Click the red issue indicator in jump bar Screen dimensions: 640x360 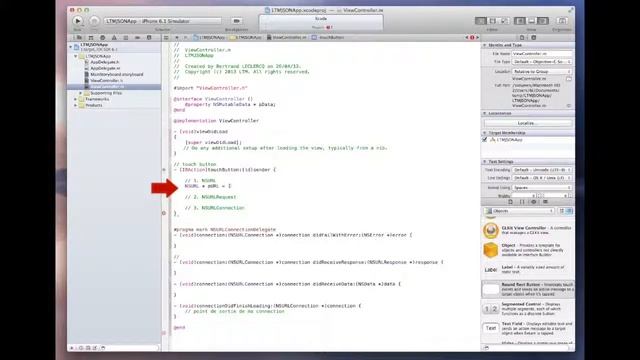tap(472, 38)
